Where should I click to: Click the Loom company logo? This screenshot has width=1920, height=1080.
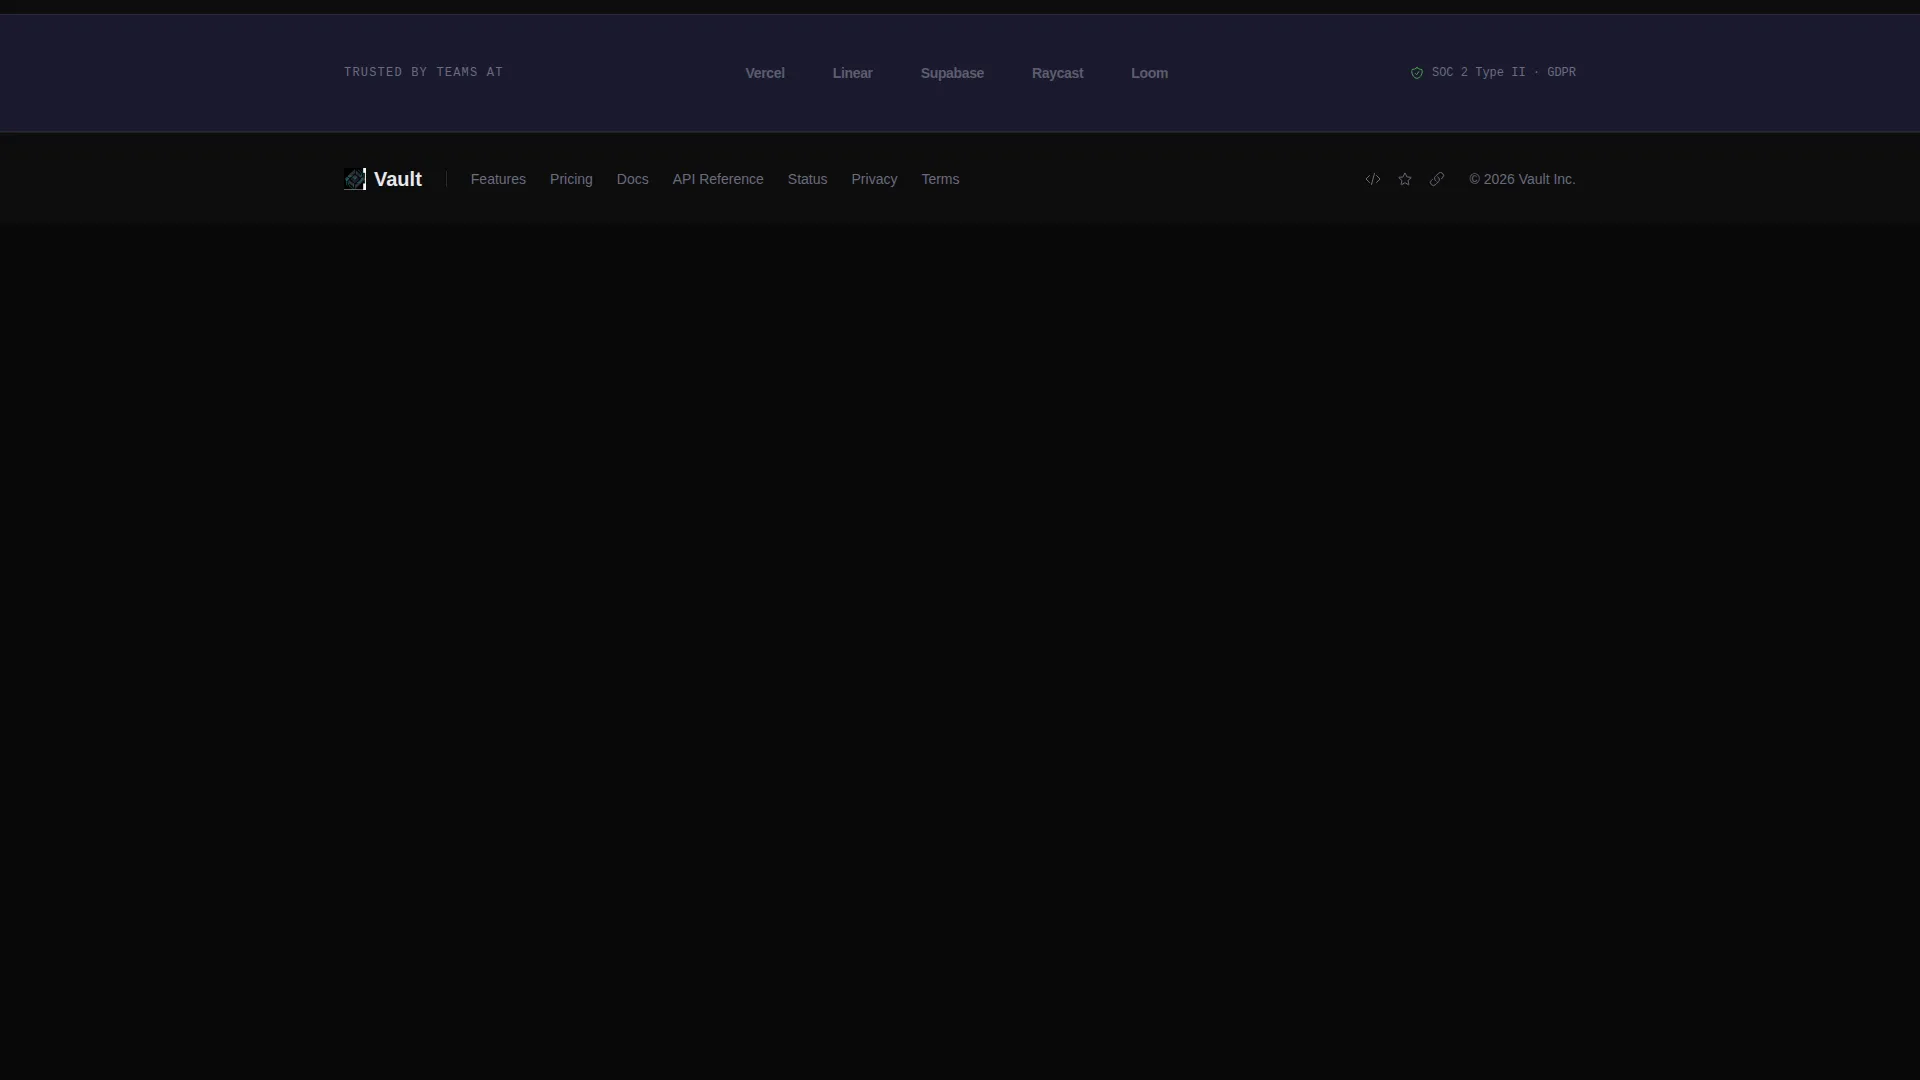tap(1150, 73)
